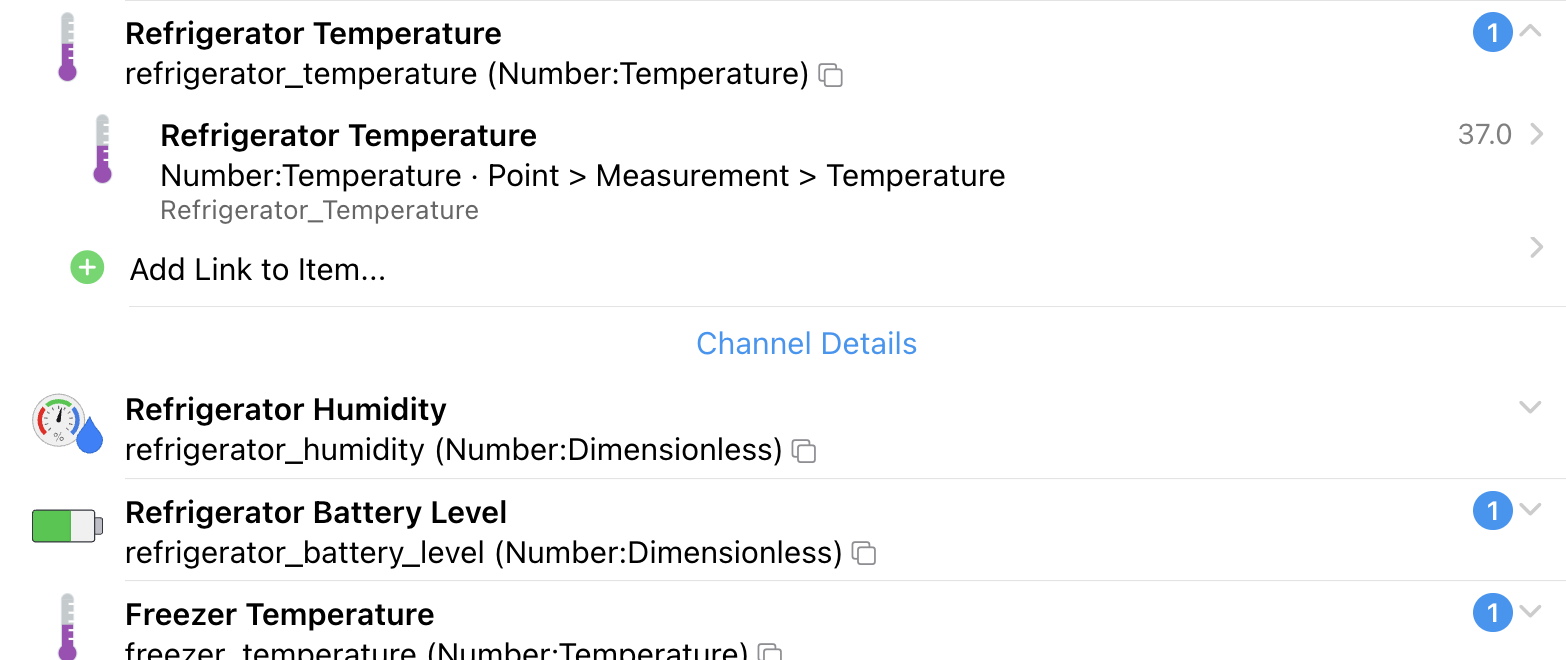Copy the refrigerator_humidity channel ID

coord(804,451)
